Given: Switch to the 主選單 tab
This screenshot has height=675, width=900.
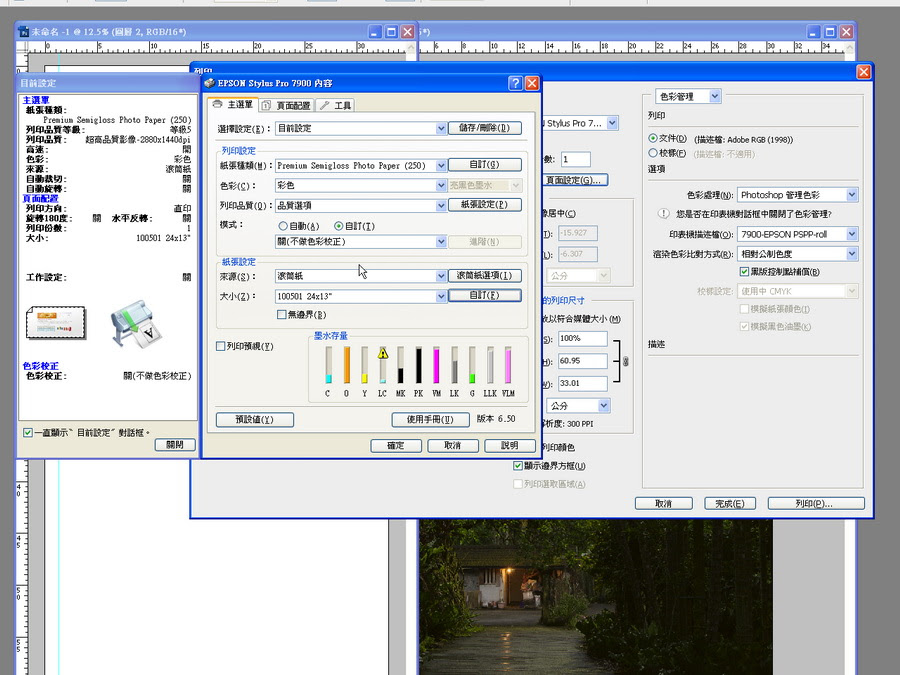Looking at the screenshot, I should [233, 104].
